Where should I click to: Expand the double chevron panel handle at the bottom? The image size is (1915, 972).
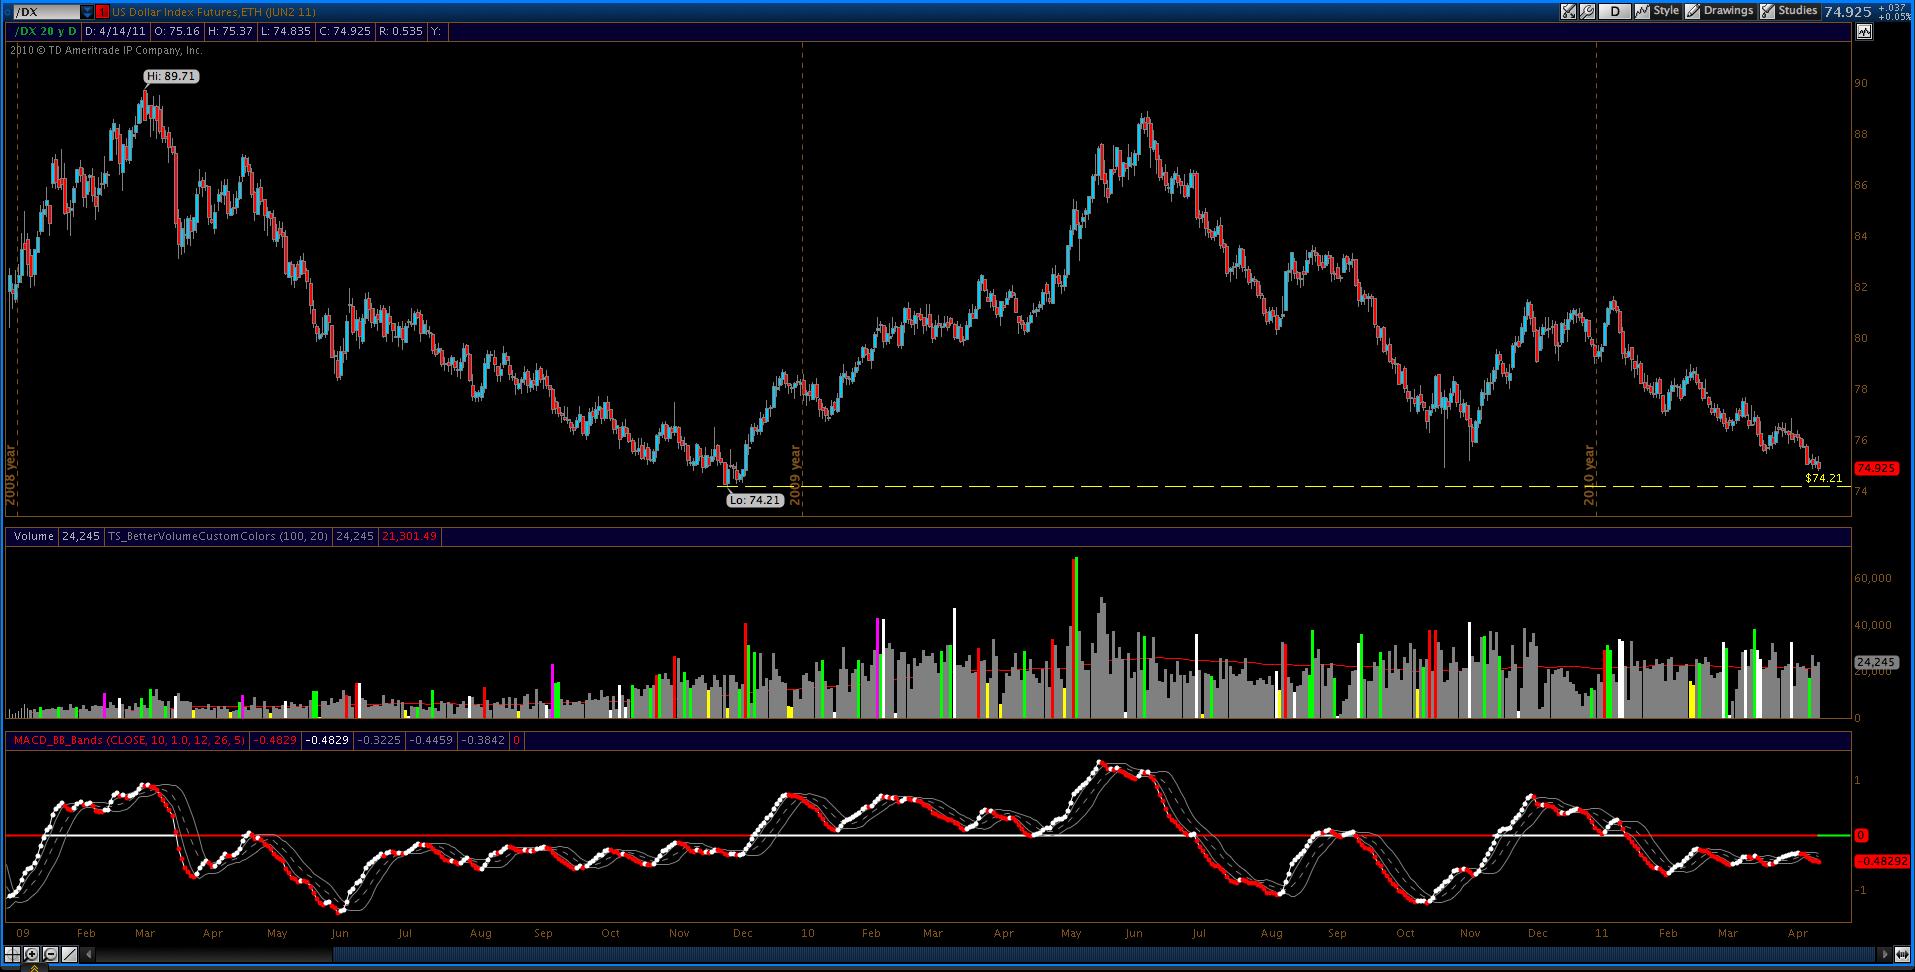pyautogui.click(x=34, y=967)
